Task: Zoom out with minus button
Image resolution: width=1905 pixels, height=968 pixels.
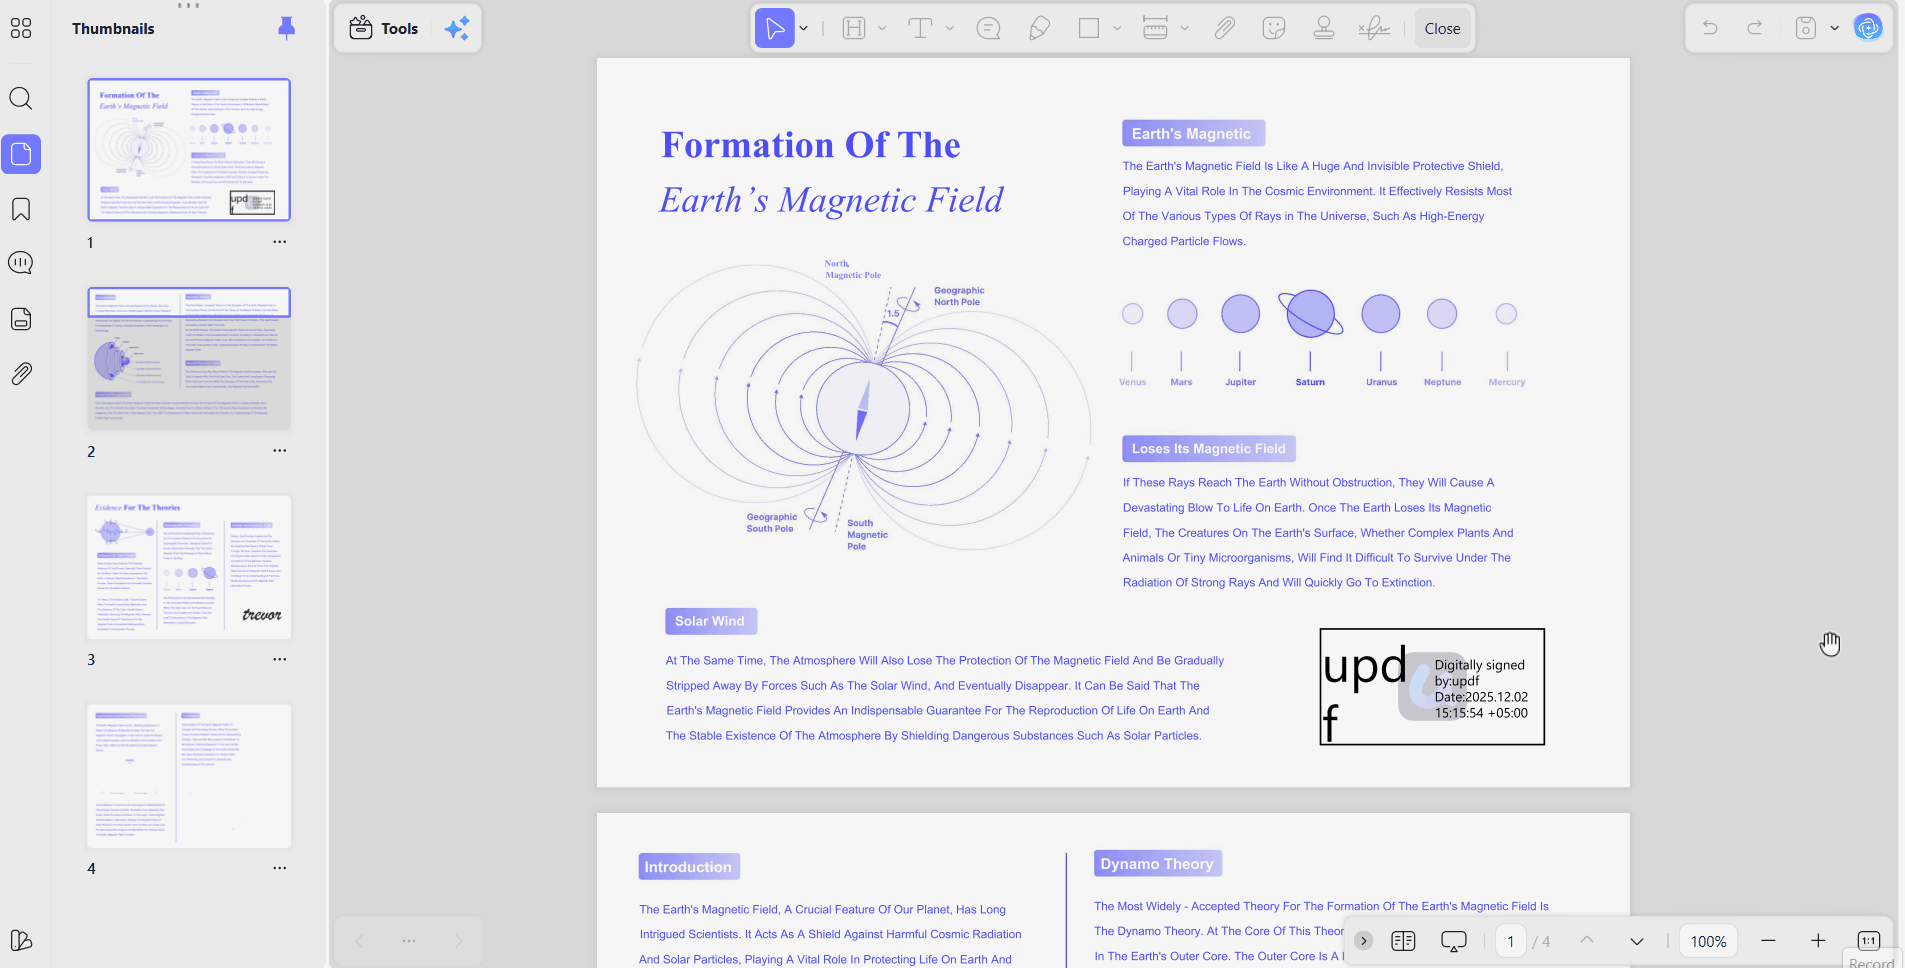Action: coord(1768,941)
